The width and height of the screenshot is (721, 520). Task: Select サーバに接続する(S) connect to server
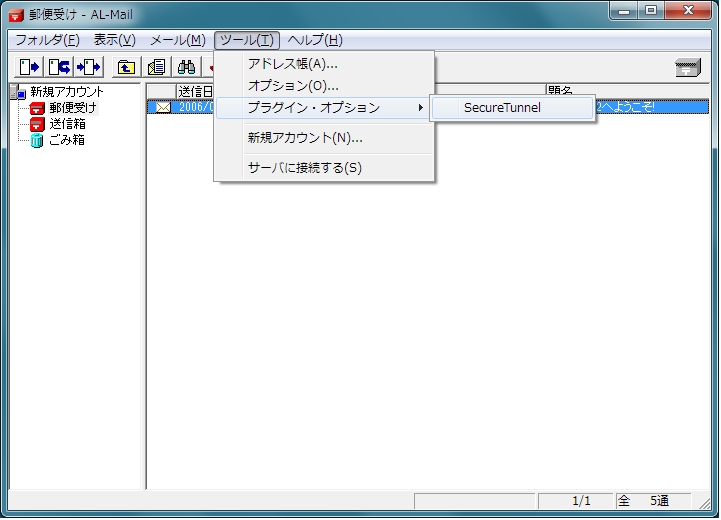point(304,167)
